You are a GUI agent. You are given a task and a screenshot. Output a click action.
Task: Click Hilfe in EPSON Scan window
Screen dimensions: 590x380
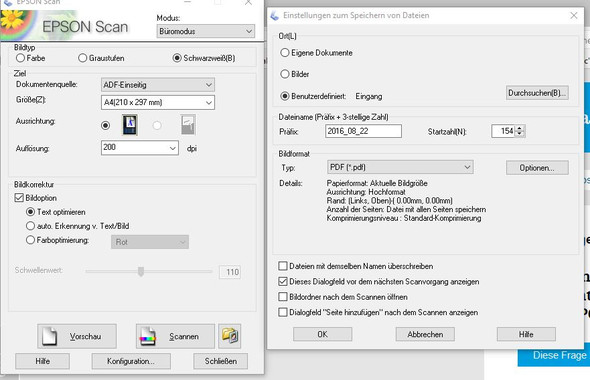[43, 361]
